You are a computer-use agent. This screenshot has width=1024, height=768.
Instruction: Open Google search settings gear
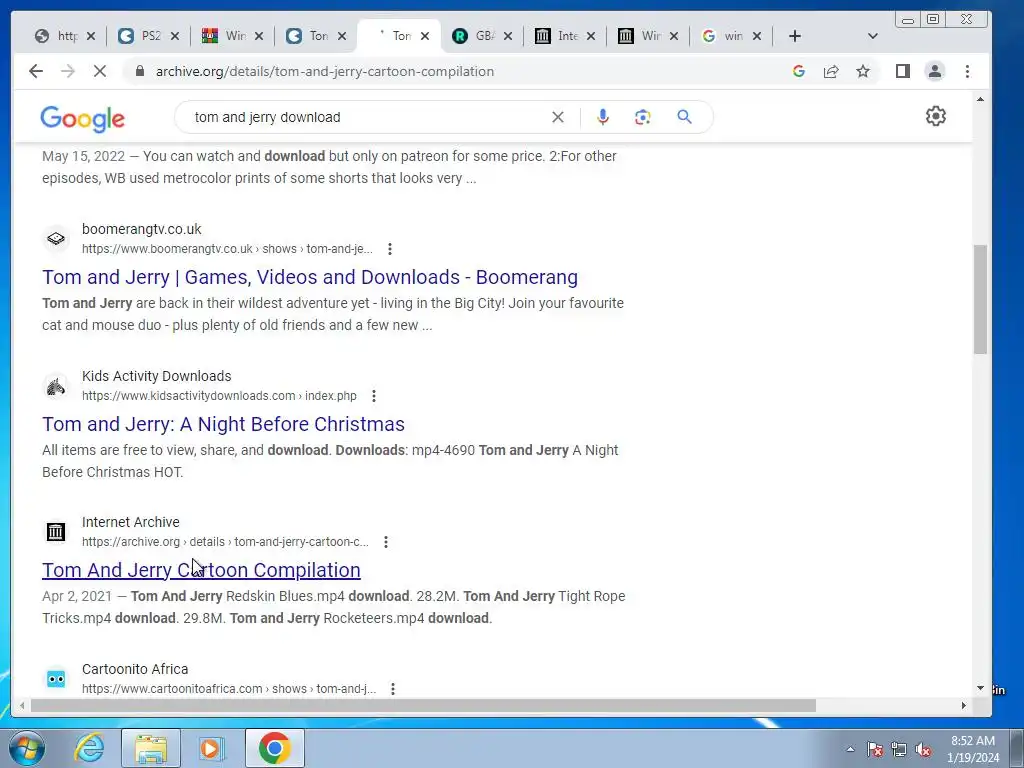(935, 116)
